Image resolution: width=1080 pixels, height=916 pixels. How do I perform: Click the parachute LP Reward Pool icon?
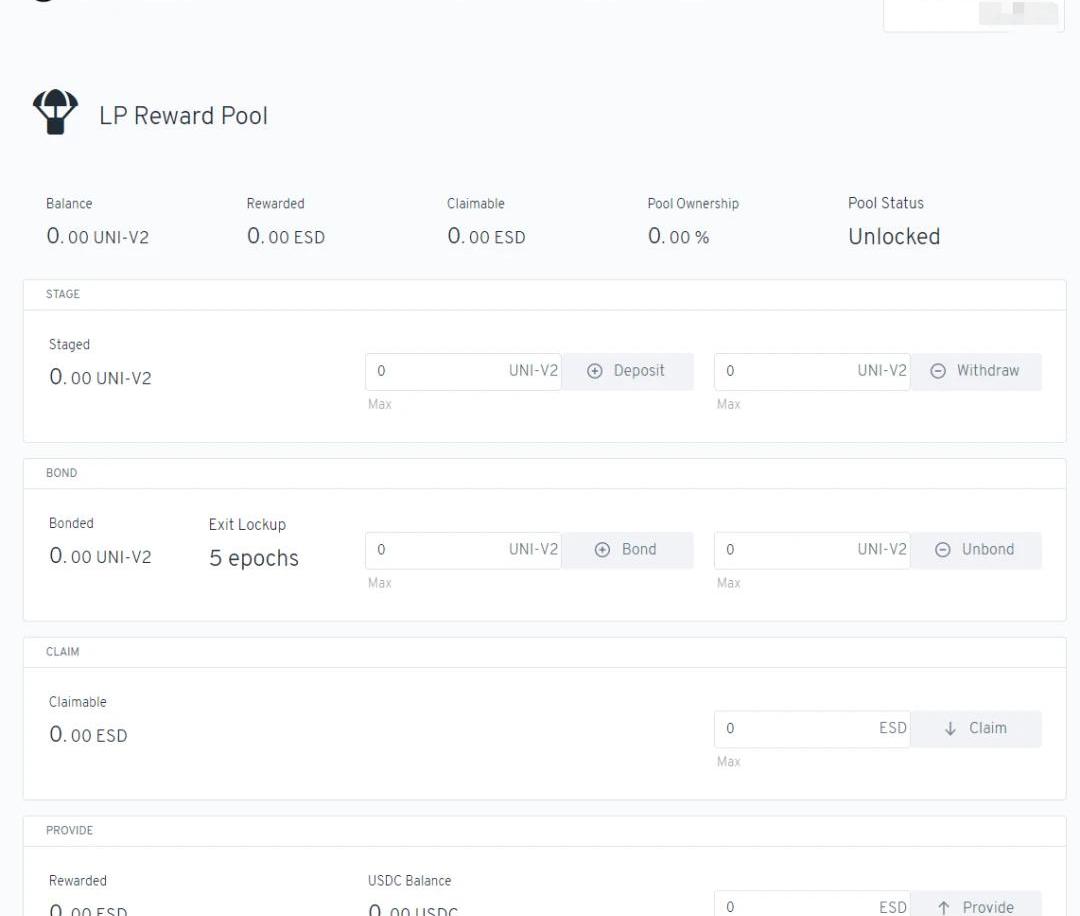click(x=55, y=113)
